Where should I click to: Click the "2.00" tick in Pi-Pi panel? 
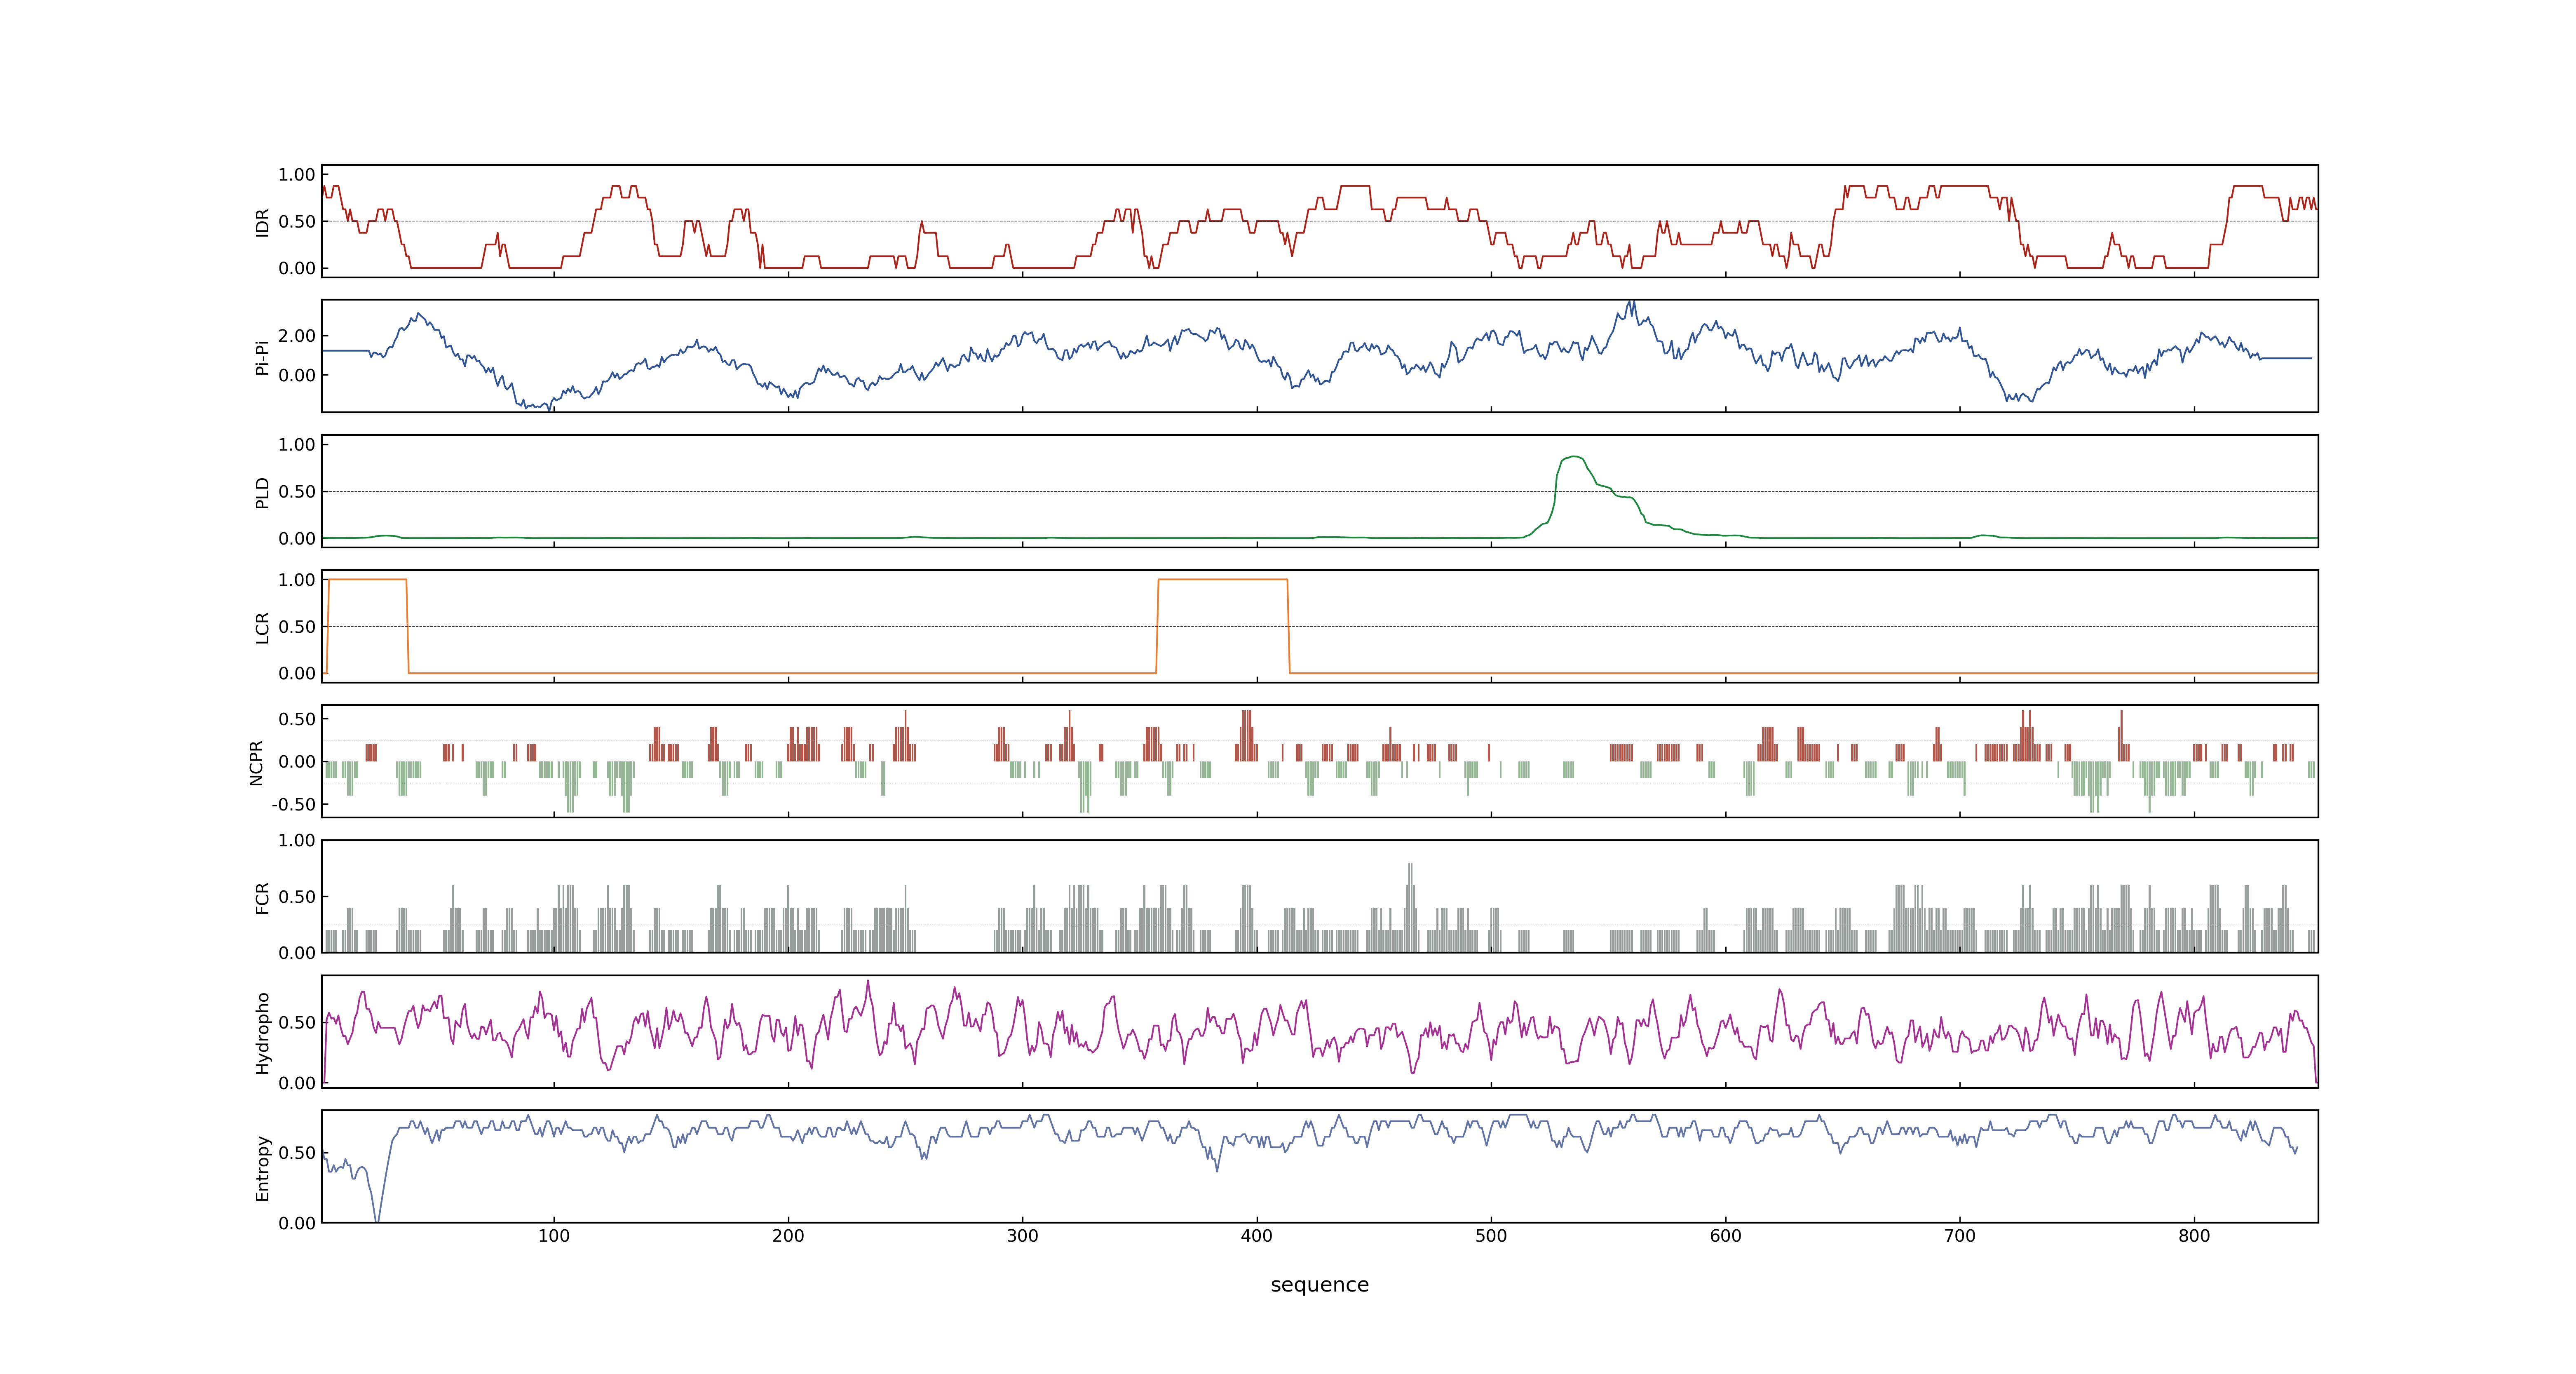point(297,336)
